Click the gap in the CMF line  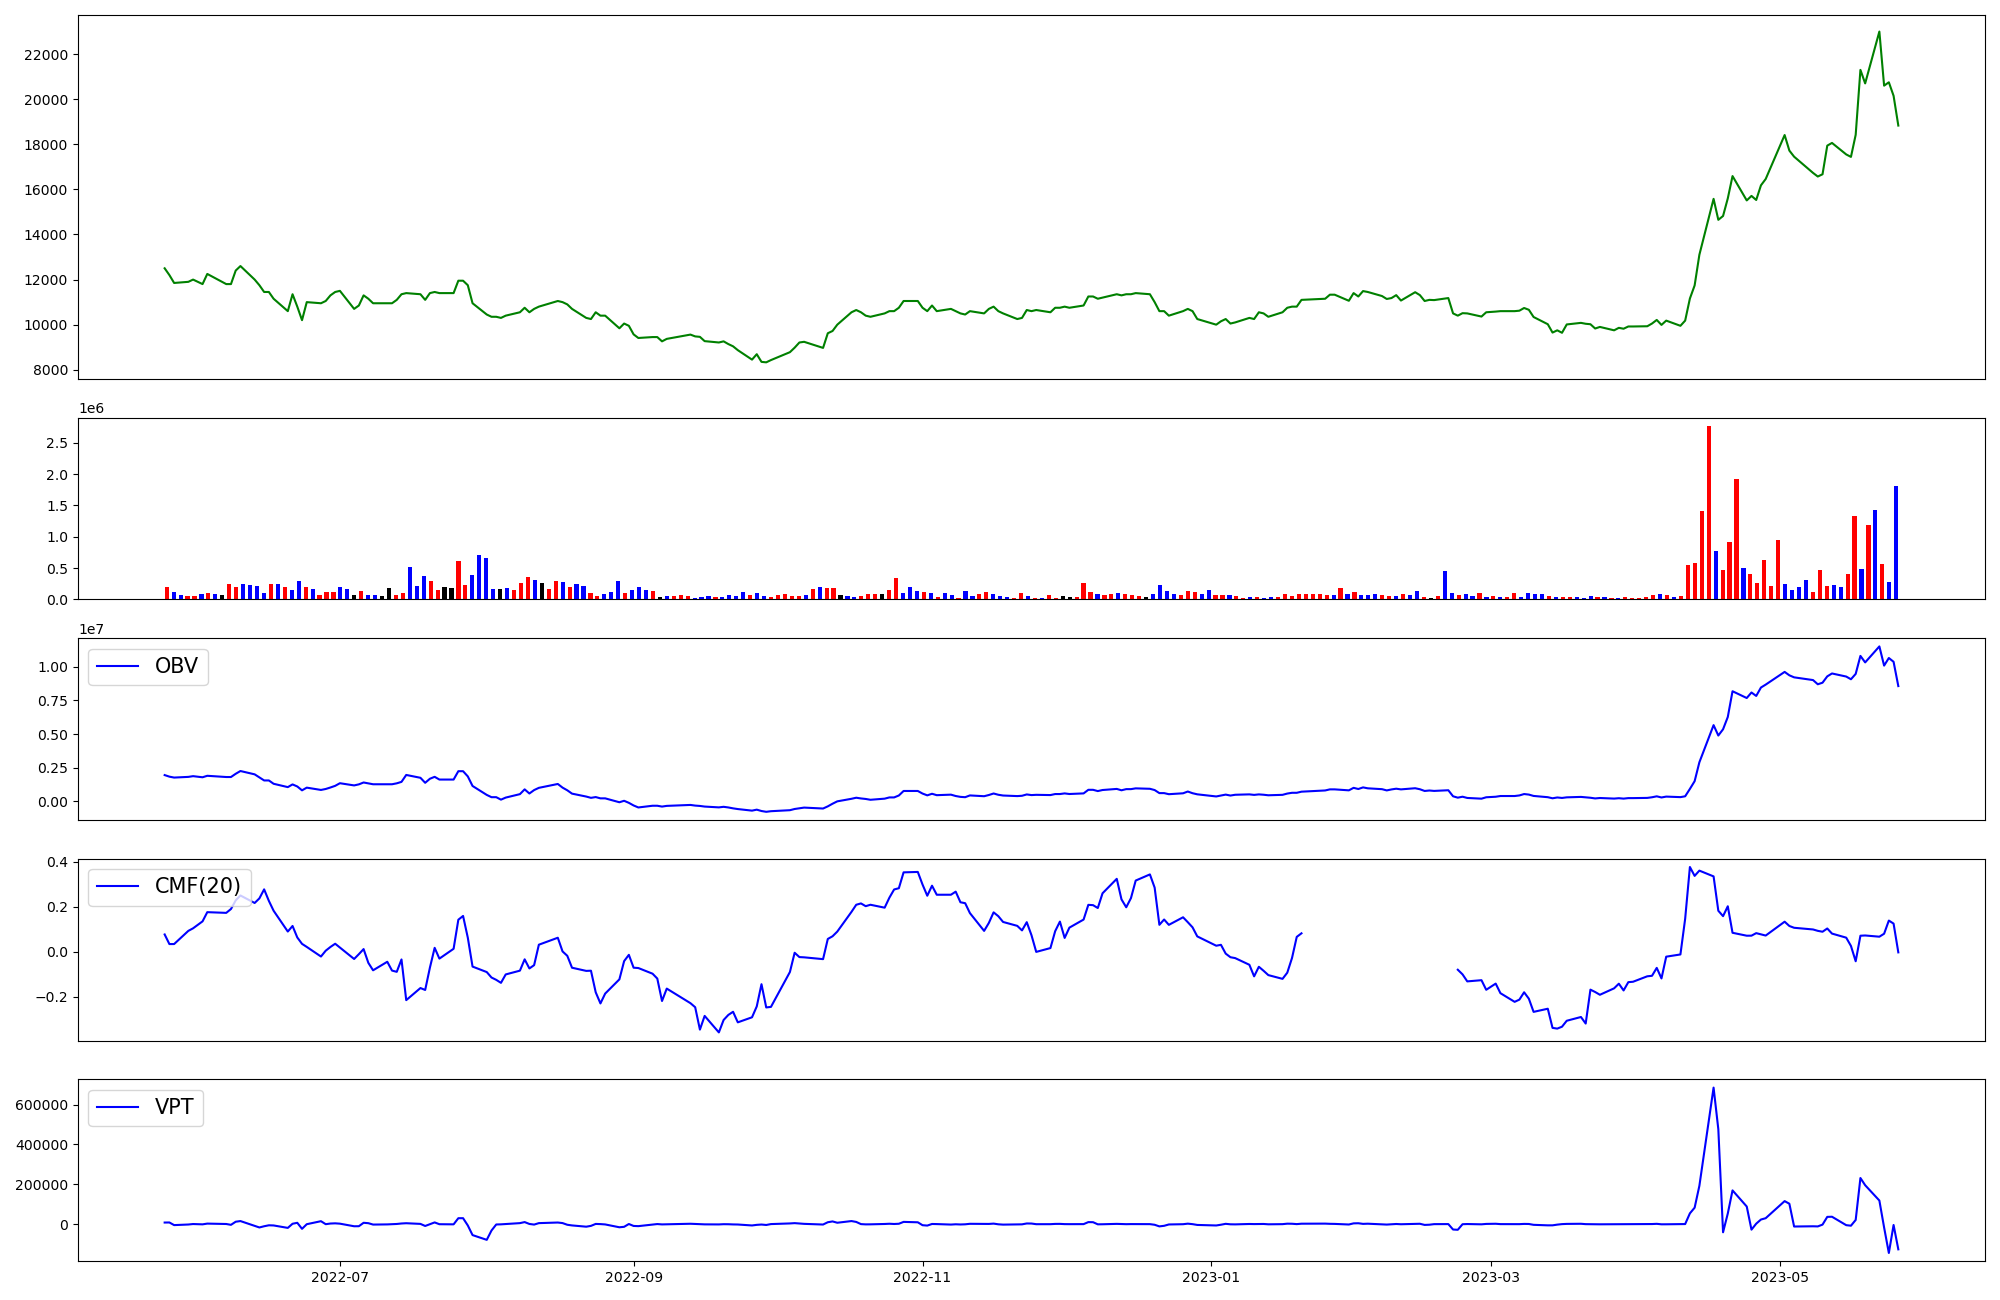[1379, 950]
